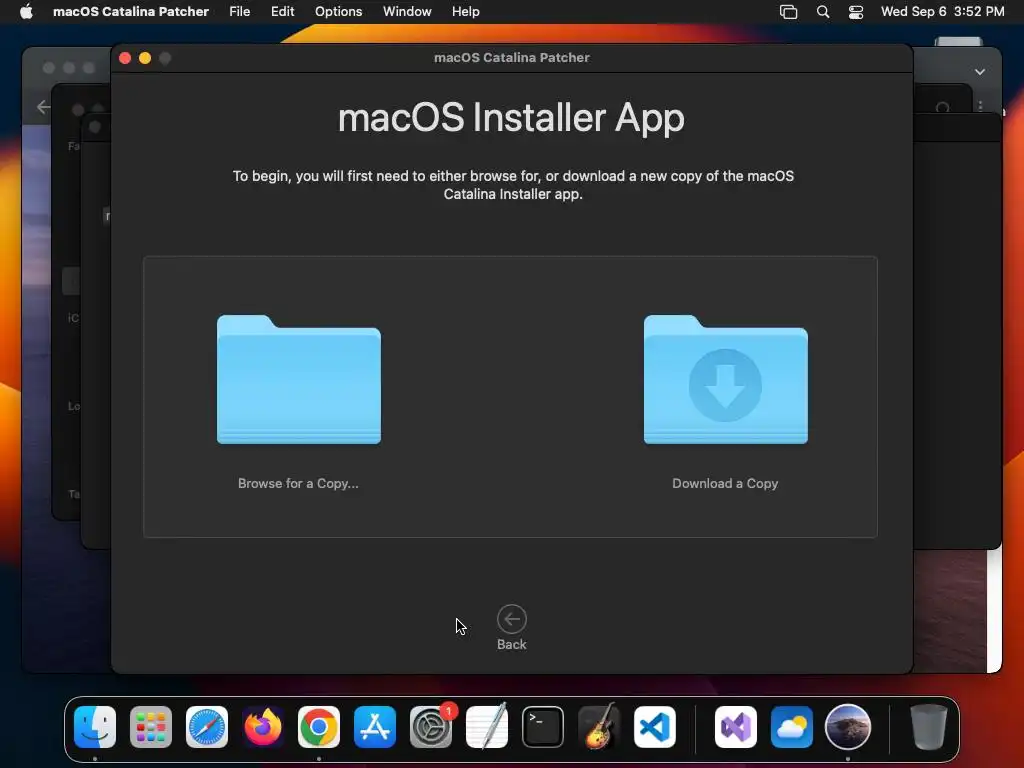Open the Edit menu
Image resolution: width=1024 pixels, height=768 pixels.
(x=283, y=11)
